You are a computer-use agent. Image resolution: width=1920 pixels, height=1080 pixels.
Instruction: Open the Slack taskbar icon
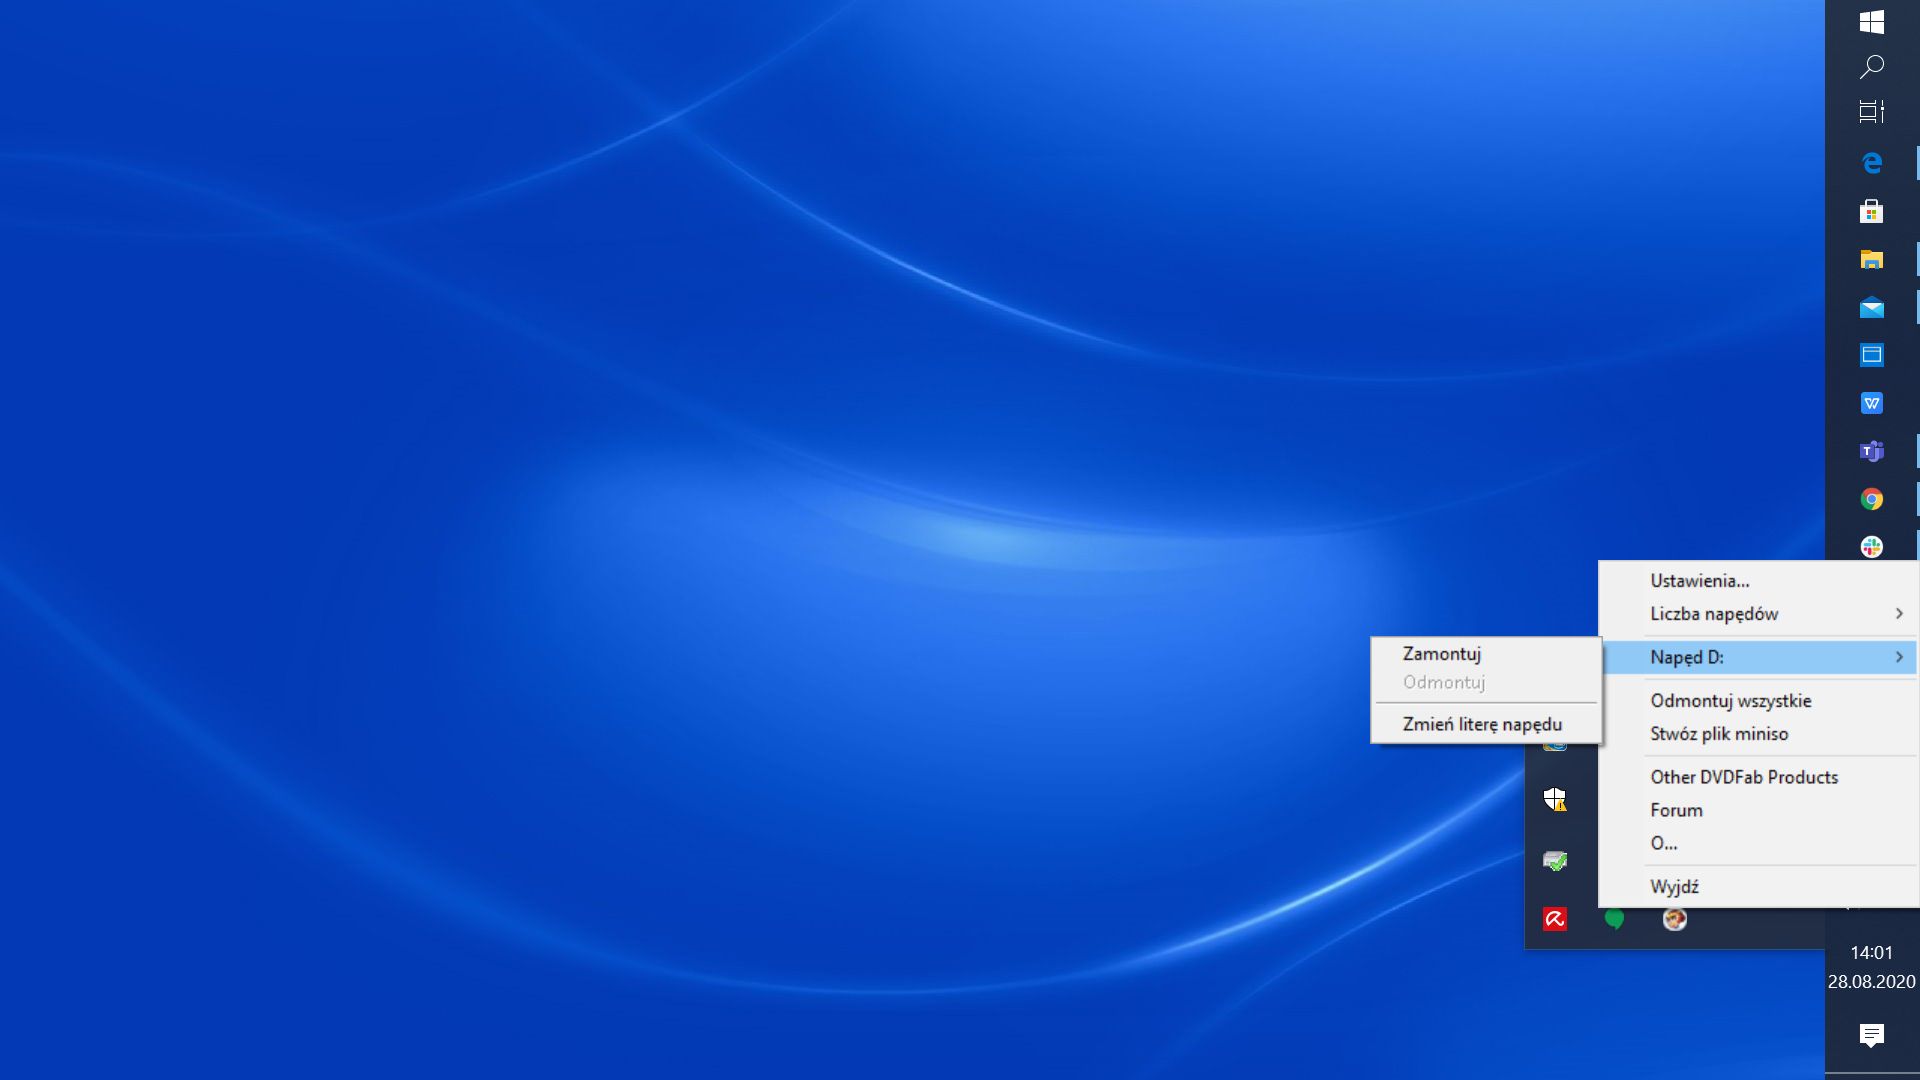pos(1871,547)
